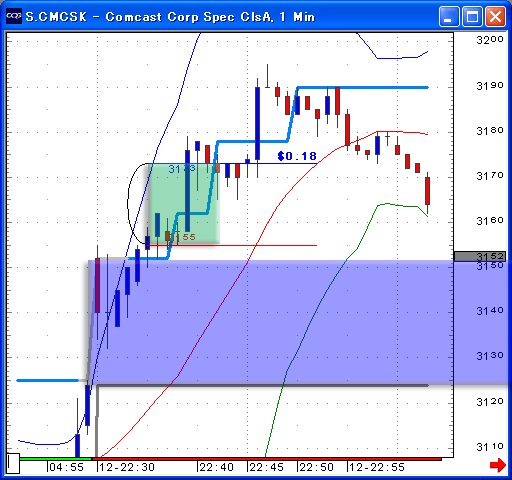The width and height of the screenshot is (512, 480).
Task: Close the Comcast chart window
Action: pos(495,16)
